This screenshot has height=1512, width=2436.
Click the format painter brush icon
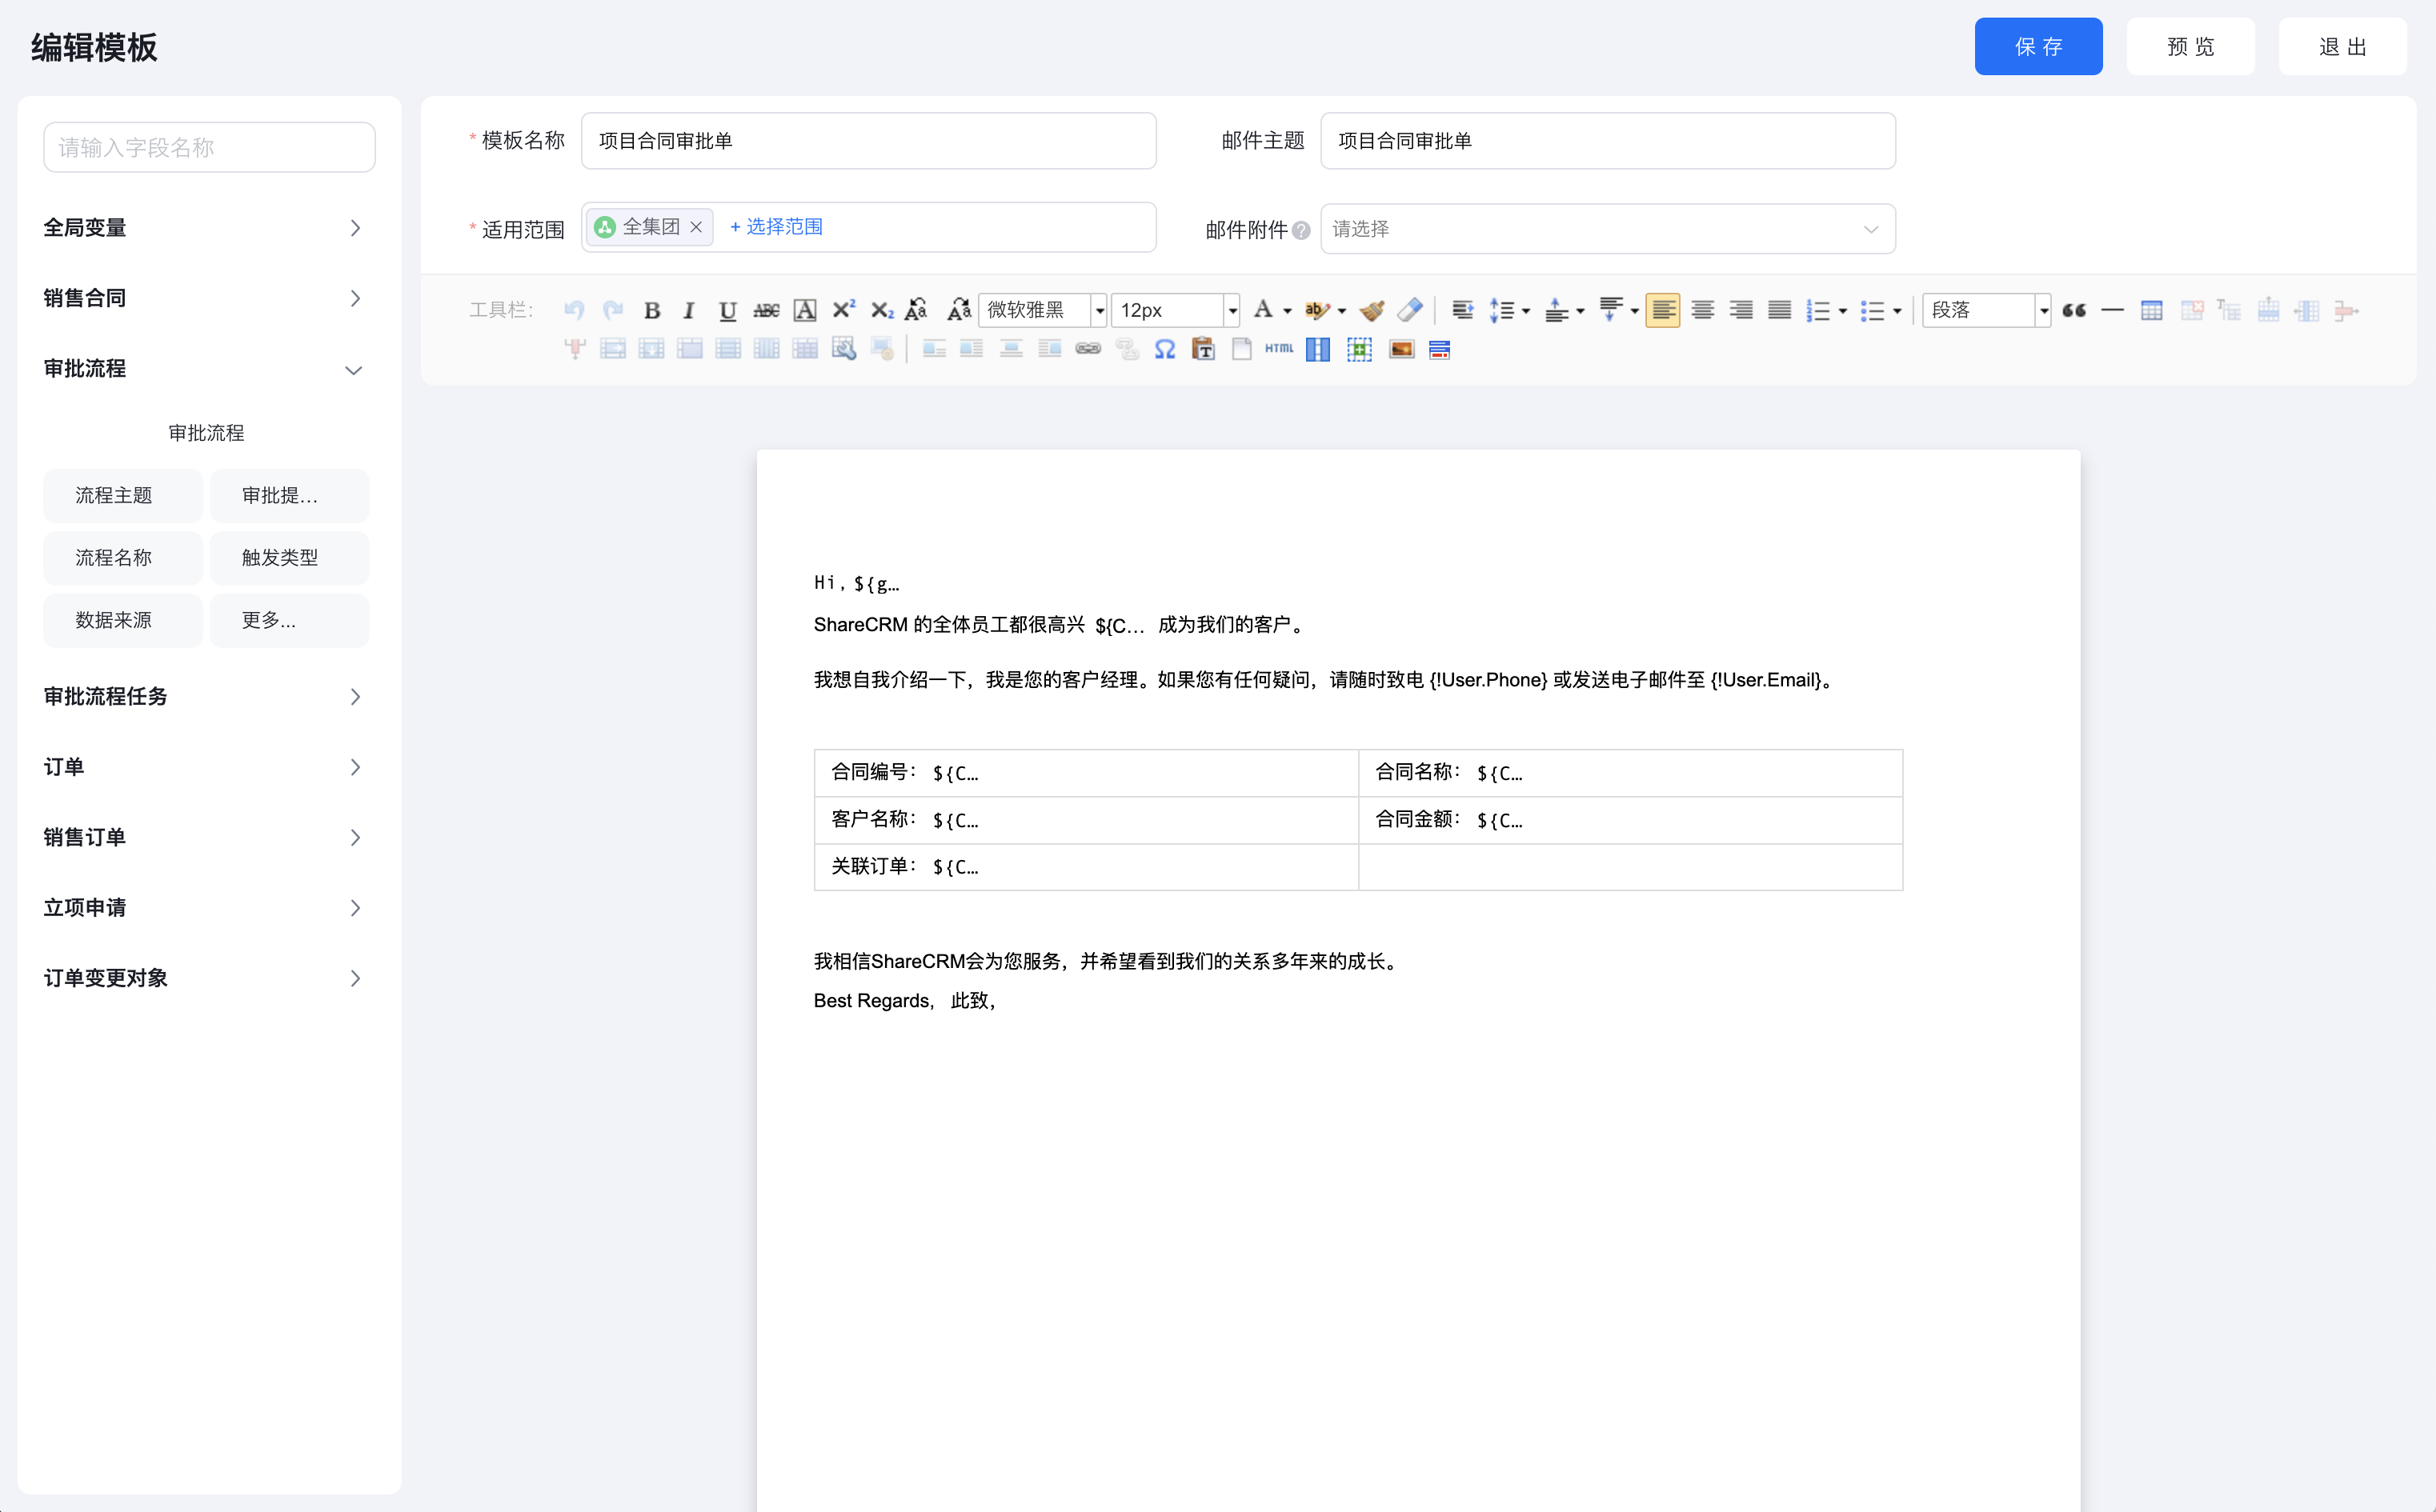click(x=1372, y=311)
